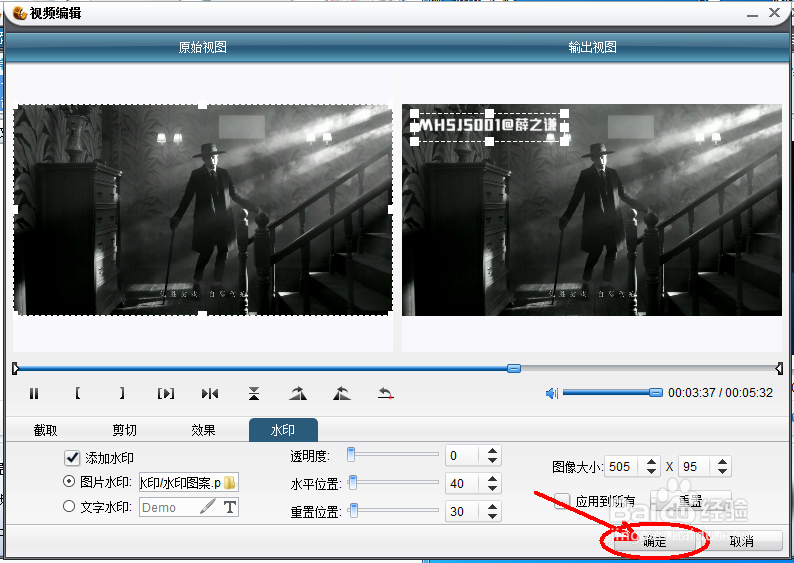Click the 取消 button
Image resolution: width=794 pixels, height=563 pixels.
click(742, 542)
